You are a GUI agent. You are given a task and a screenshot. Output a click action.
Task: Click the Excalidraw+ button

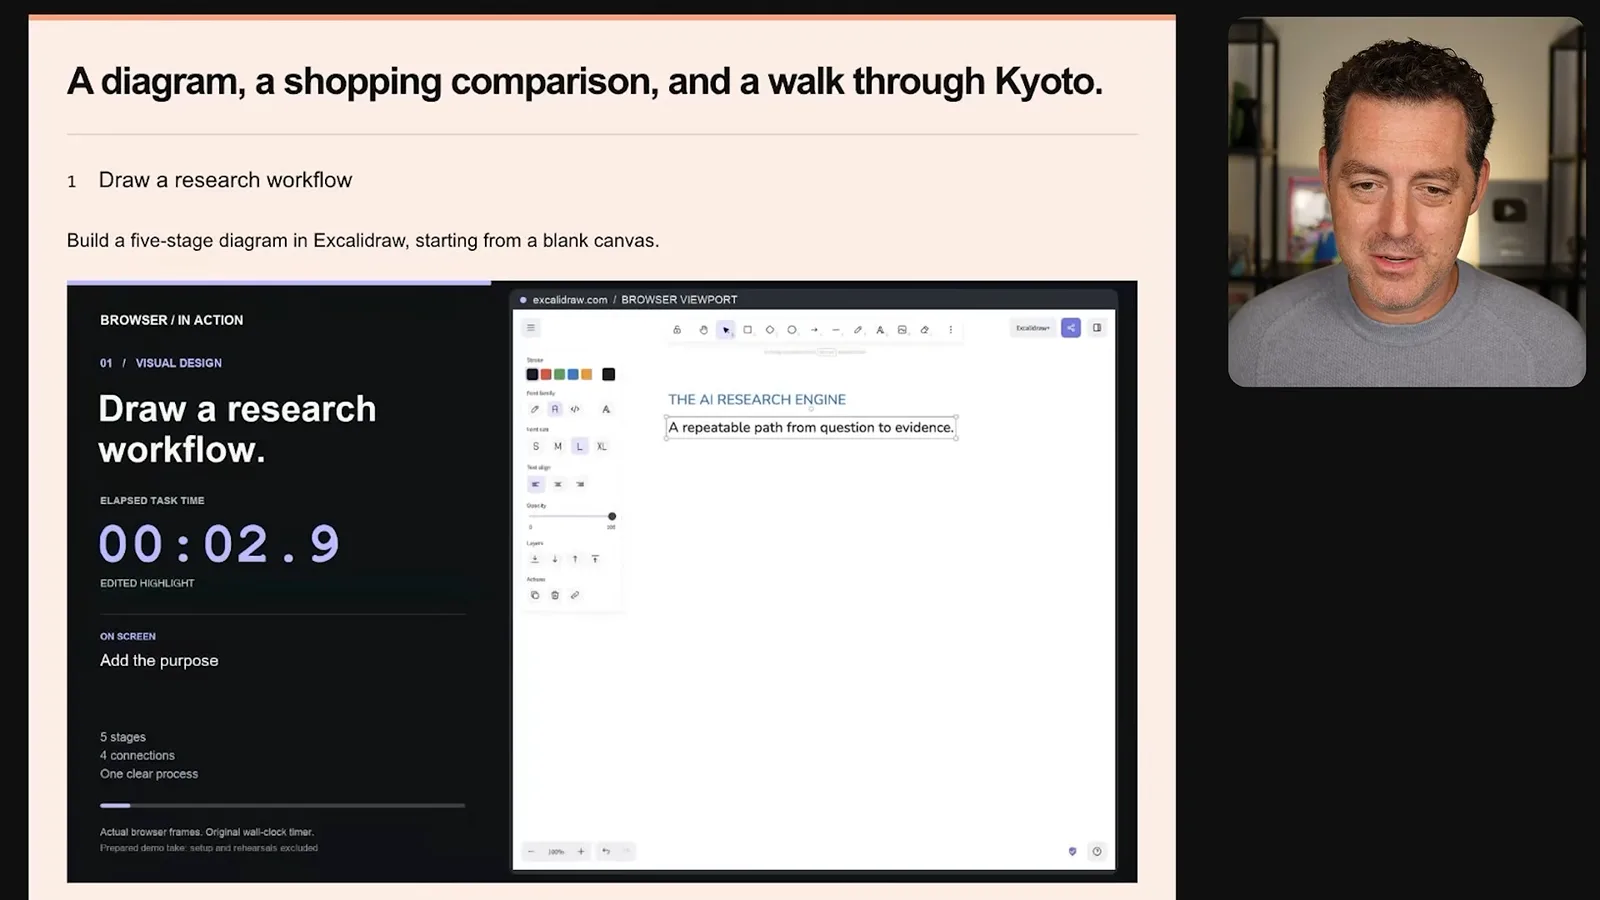coord(1033,328)
